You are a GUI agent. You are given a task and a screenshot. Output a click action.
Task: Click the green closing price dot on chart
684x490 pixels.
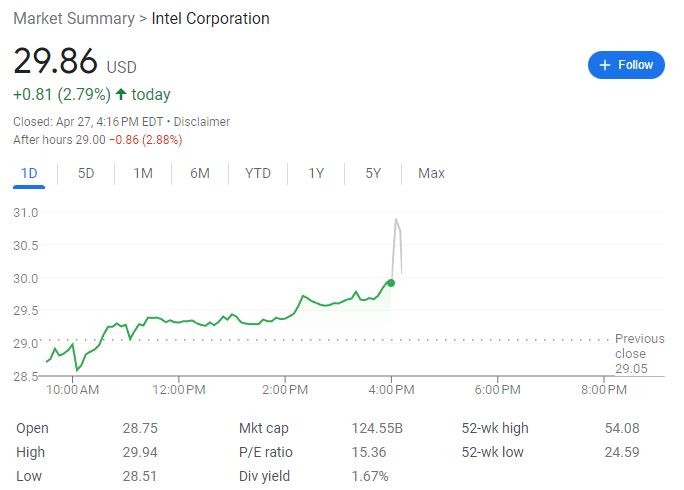[x=390, y=283]
